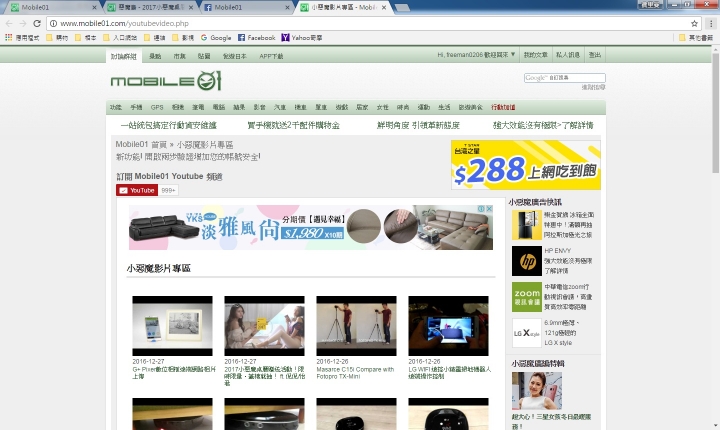The height and width of the screenshot is (430, 720).
Task: Select the 悠遊日本 nav item
Action: [x=235, y=56]
